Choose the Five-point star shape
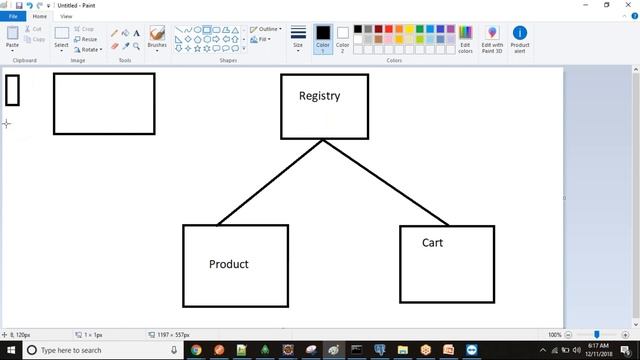The width and height of the screenshot is (640, 360). point(198,49)
